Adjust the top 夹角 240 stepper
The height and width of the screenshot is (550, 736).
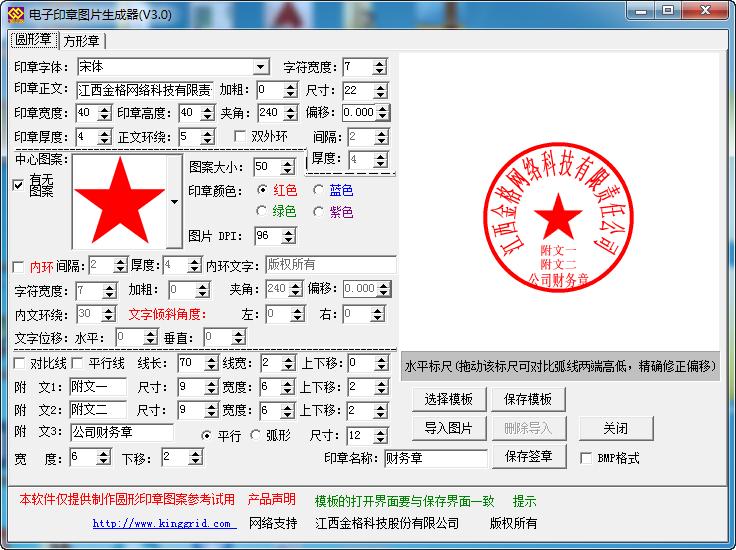pos(291,113)
